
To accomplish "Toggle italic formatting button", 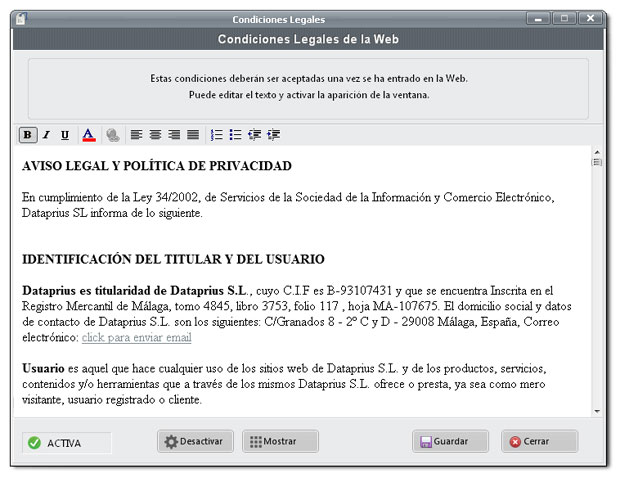I will [47, 135].
